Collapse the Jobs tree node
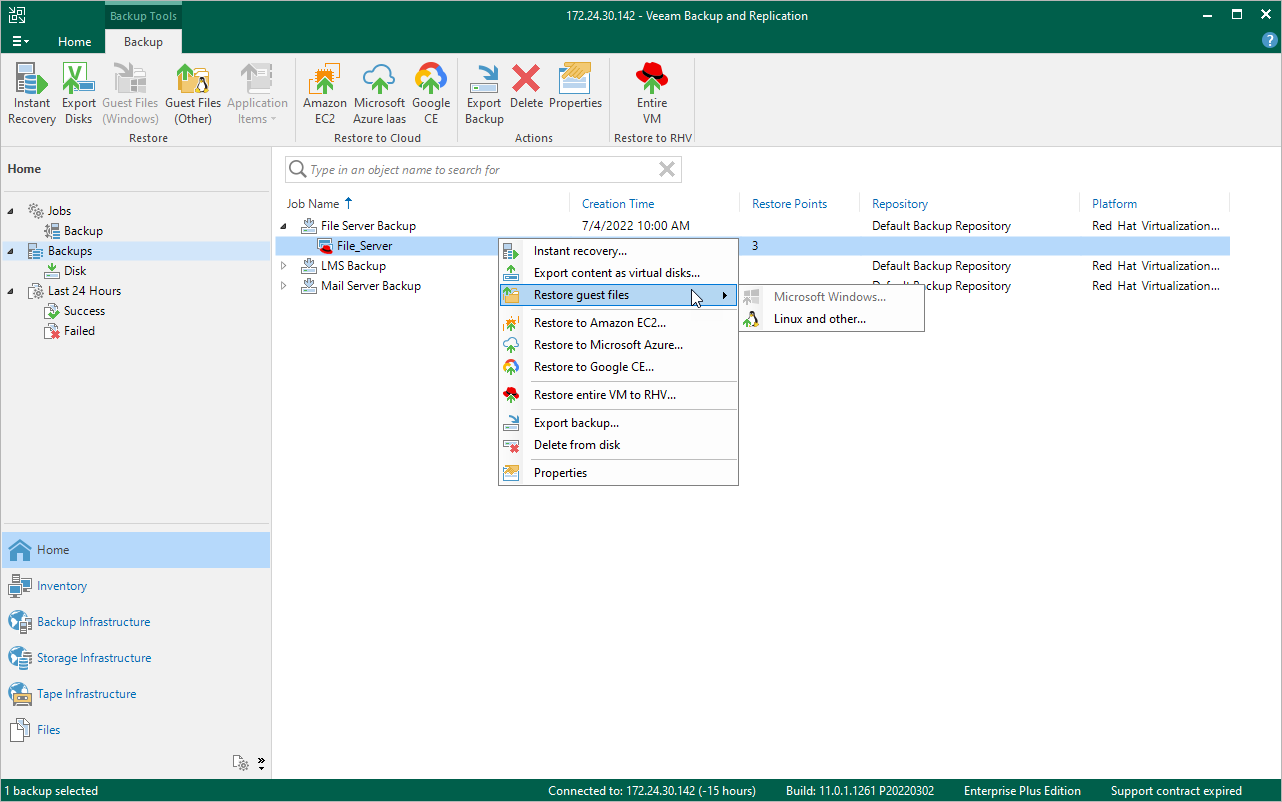 [11, 211]
